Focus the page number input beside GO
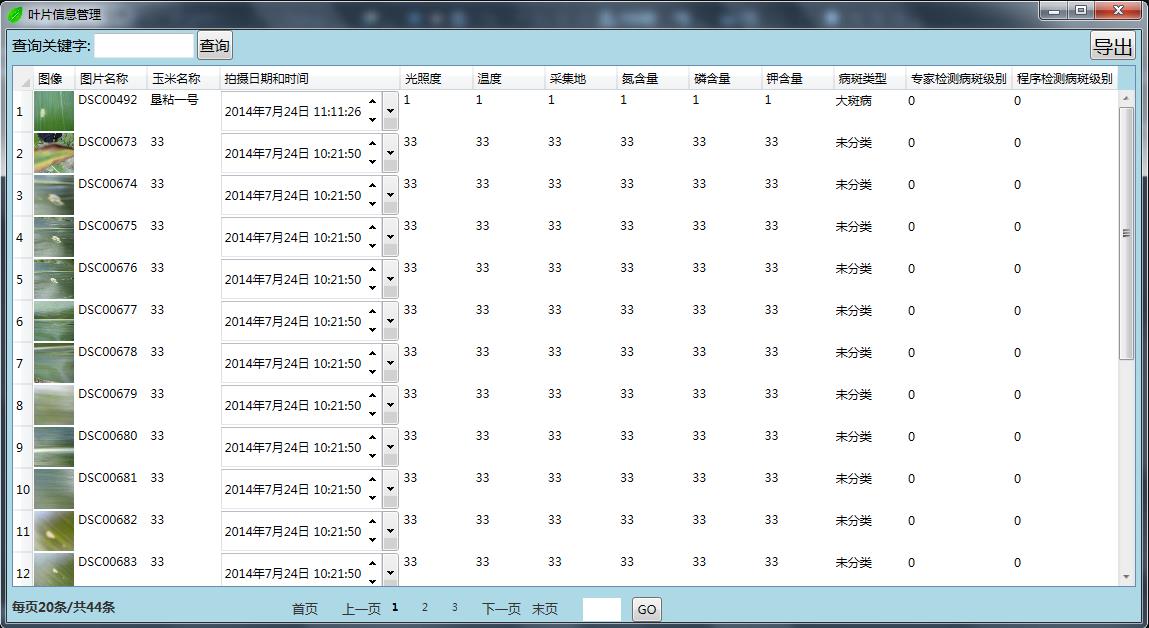This screenshot has width=1149, height=628. [602, 610]
